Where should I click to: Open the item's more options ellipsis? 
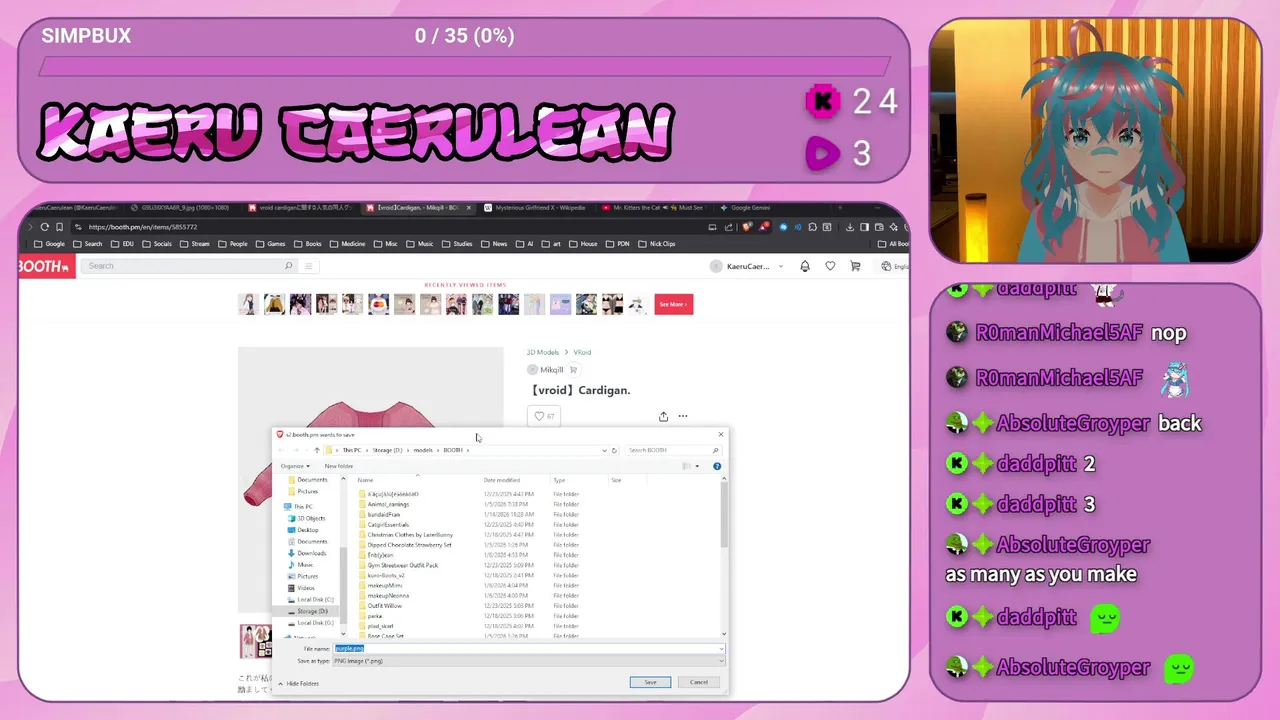click(683, 416)
